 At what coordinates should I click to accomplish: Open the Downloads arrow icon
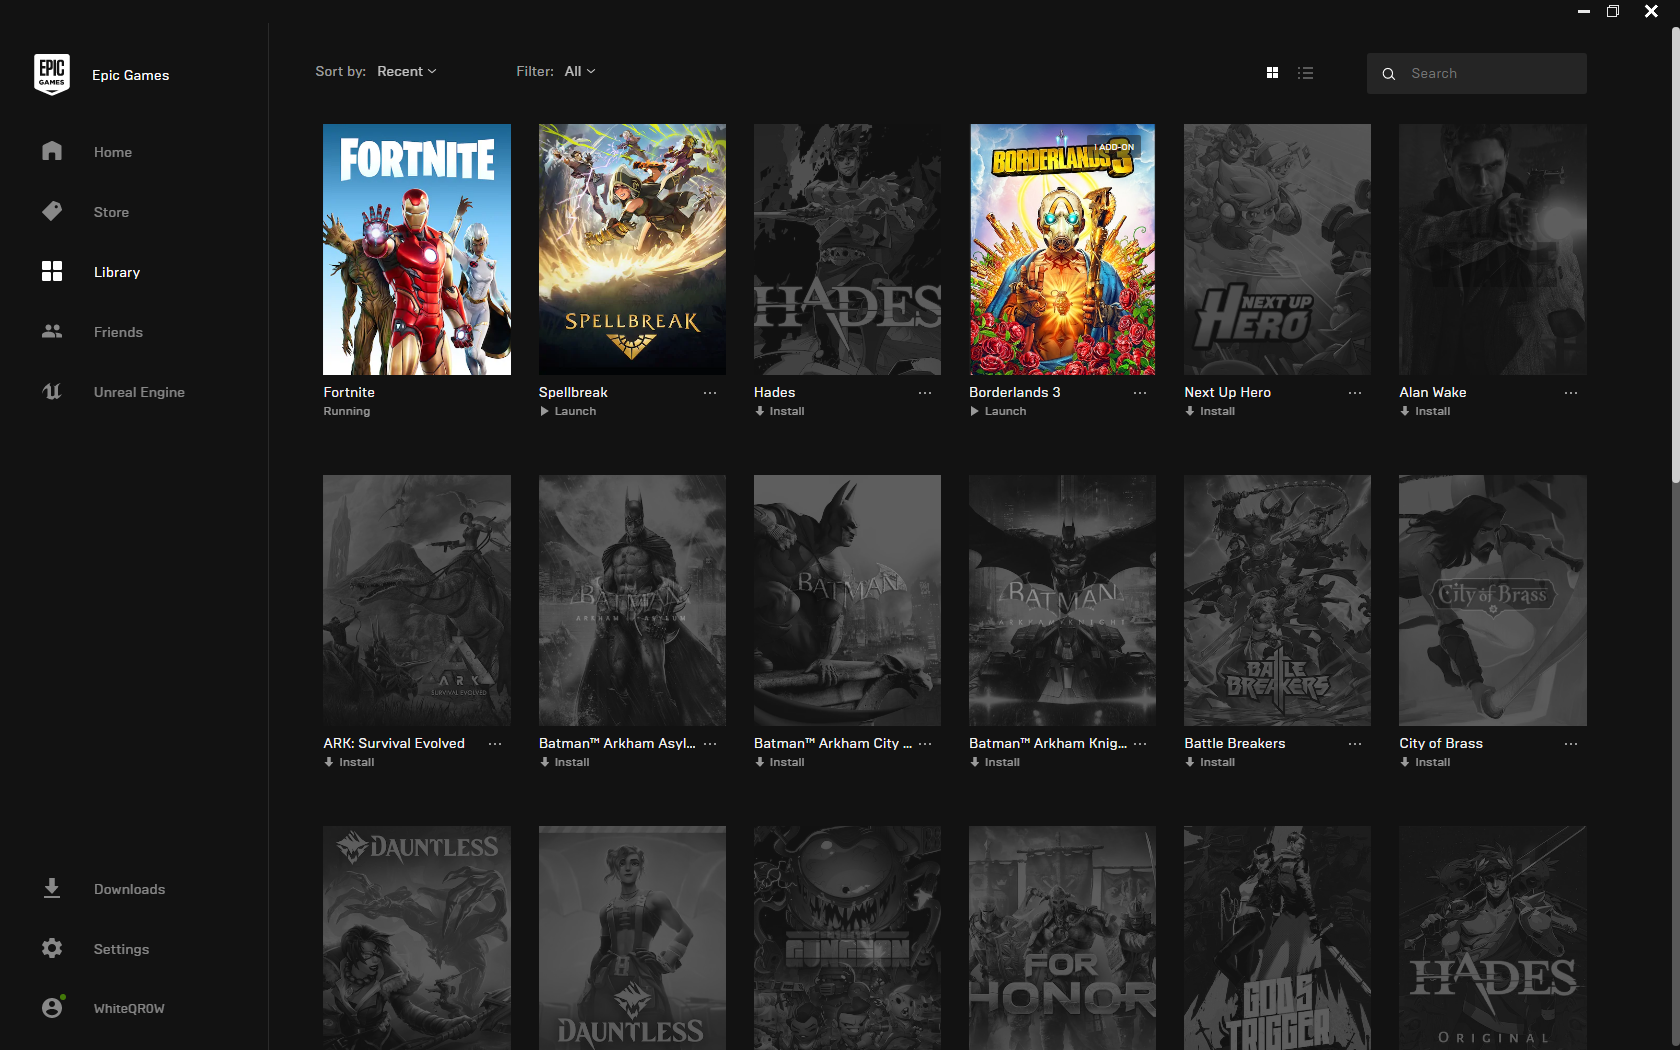(x=52, y=888)
